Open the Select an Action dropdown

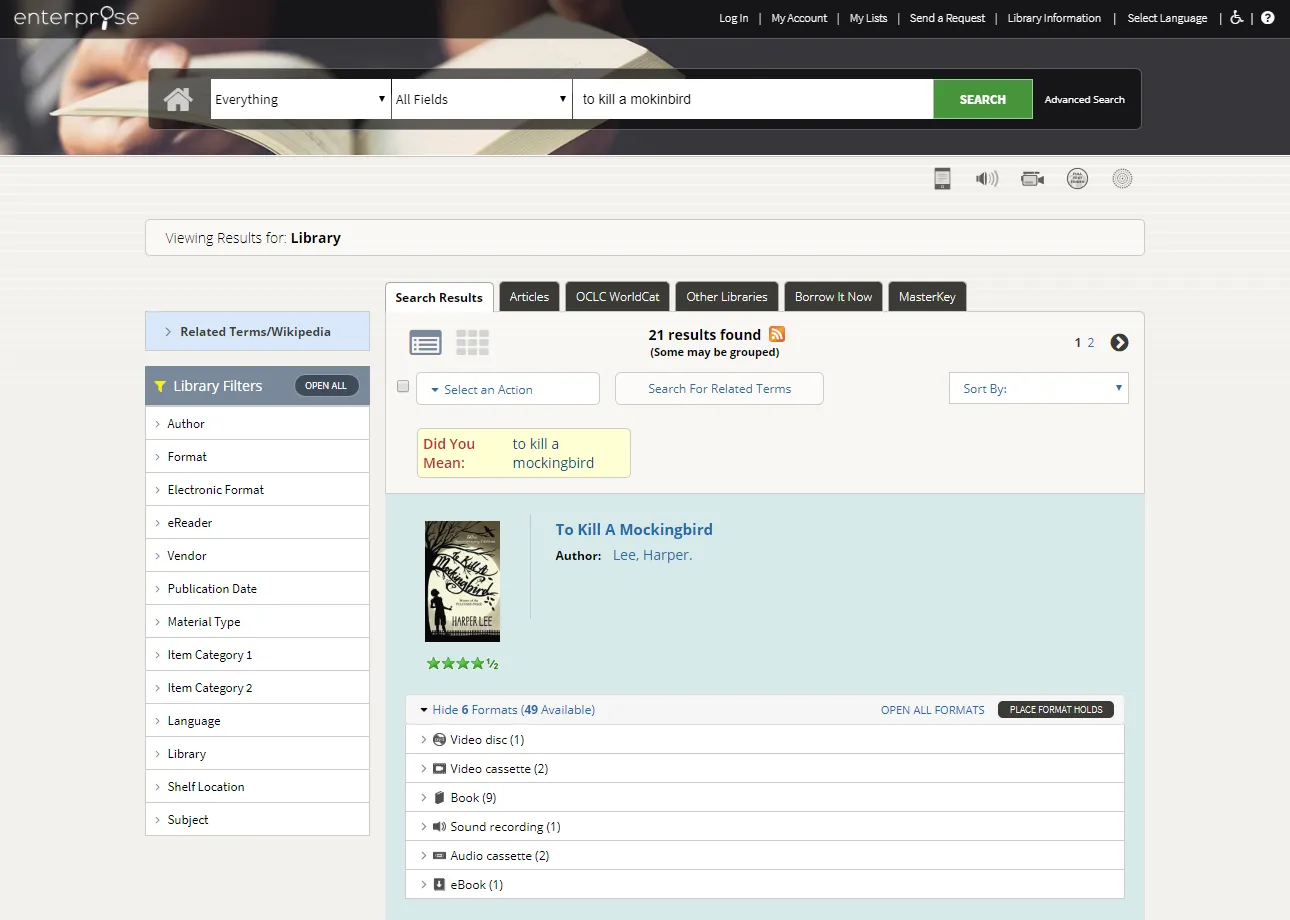[508, 389]
